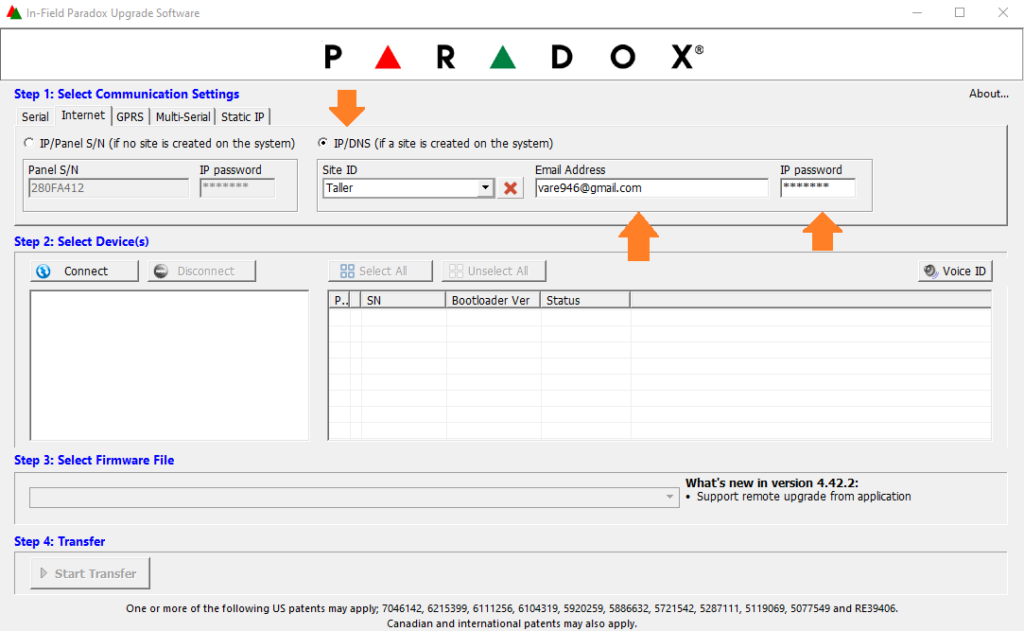Open the Voice ID button
Image resolution: width=1024 pixels, height=631 pixels.
pos(955,271)
